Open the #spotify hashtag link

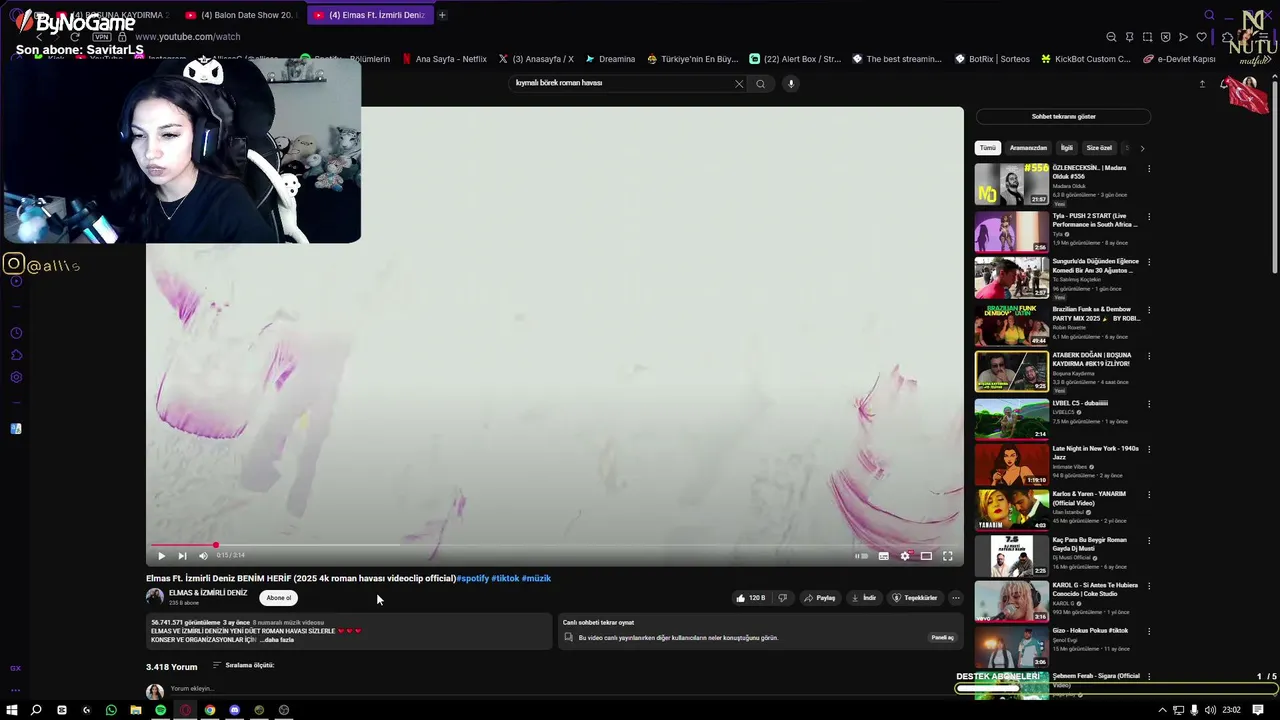click(473, 578)
